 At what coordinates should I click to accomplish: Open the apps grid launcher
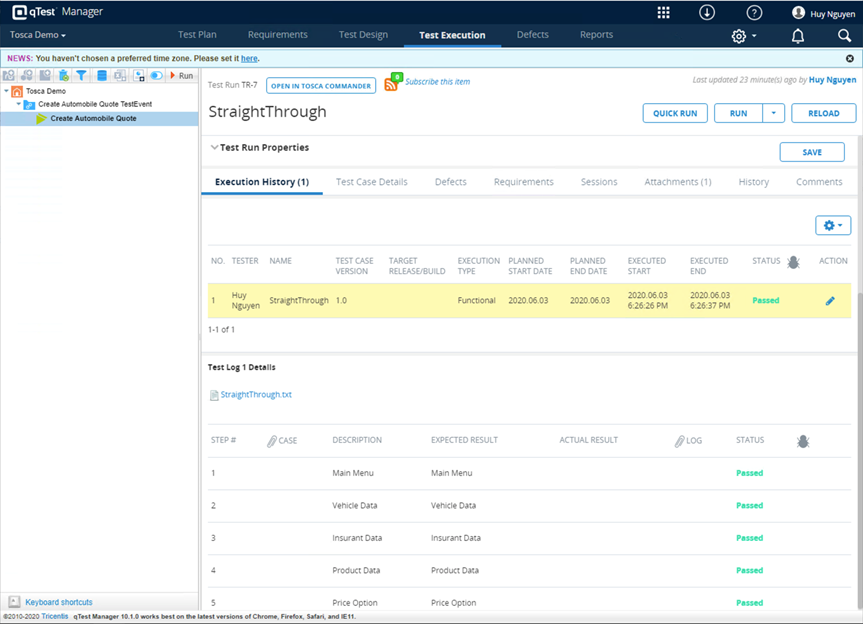point(664,13)
